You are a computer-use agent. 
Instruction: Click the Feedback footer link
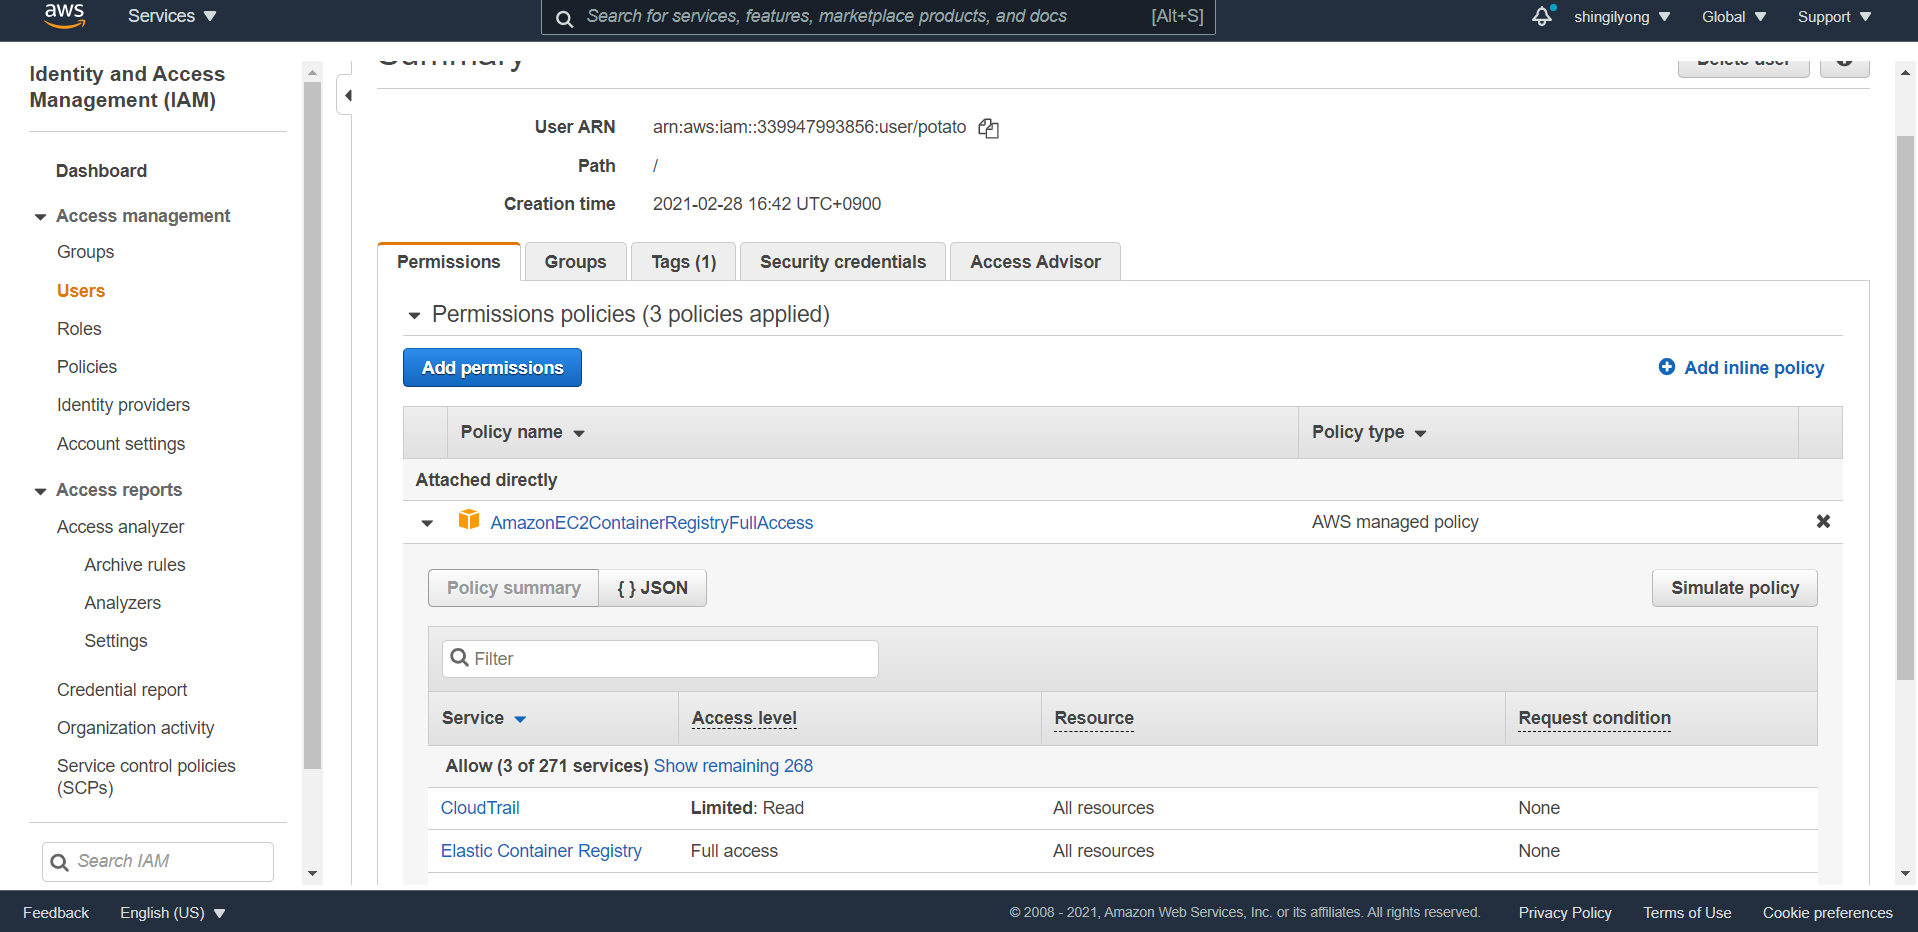(56, 913)
